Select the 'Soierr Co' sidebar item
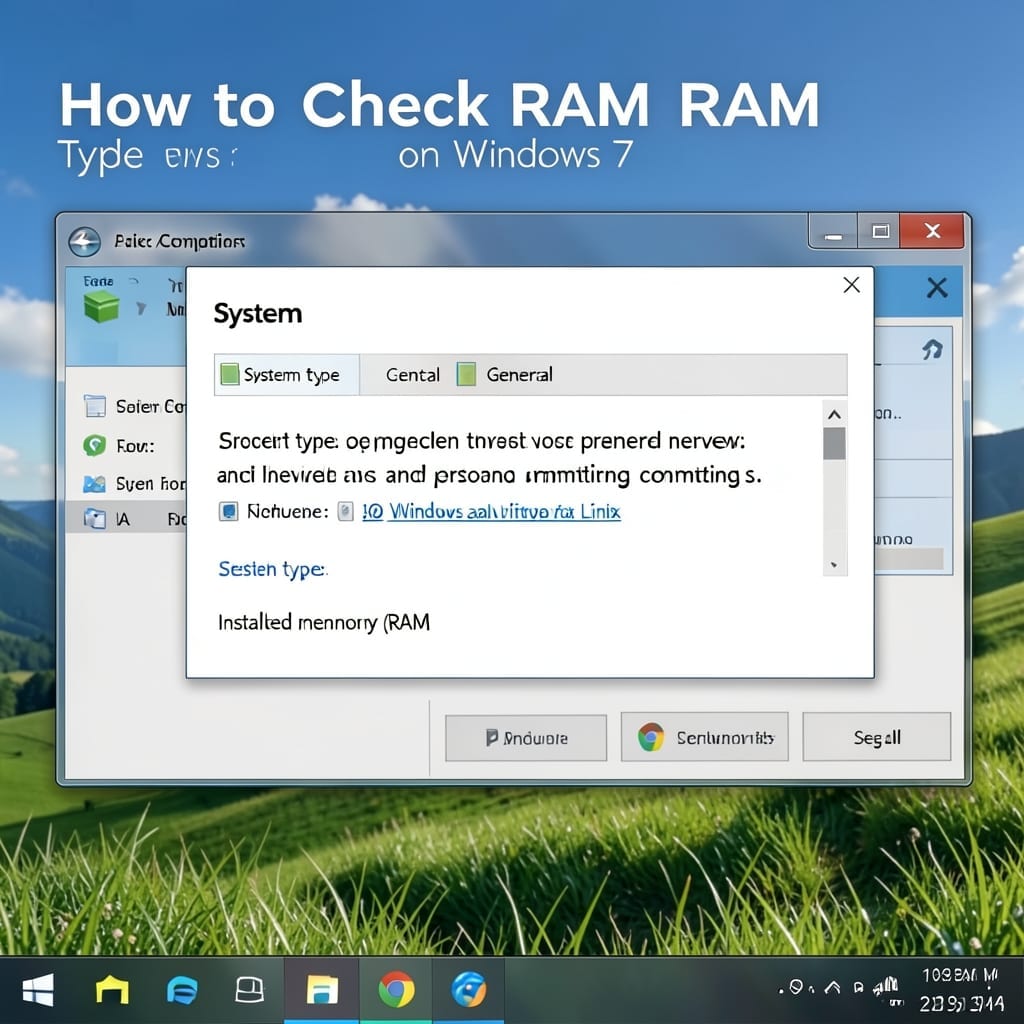The image size is (1024, 1024). pos(135,406)
